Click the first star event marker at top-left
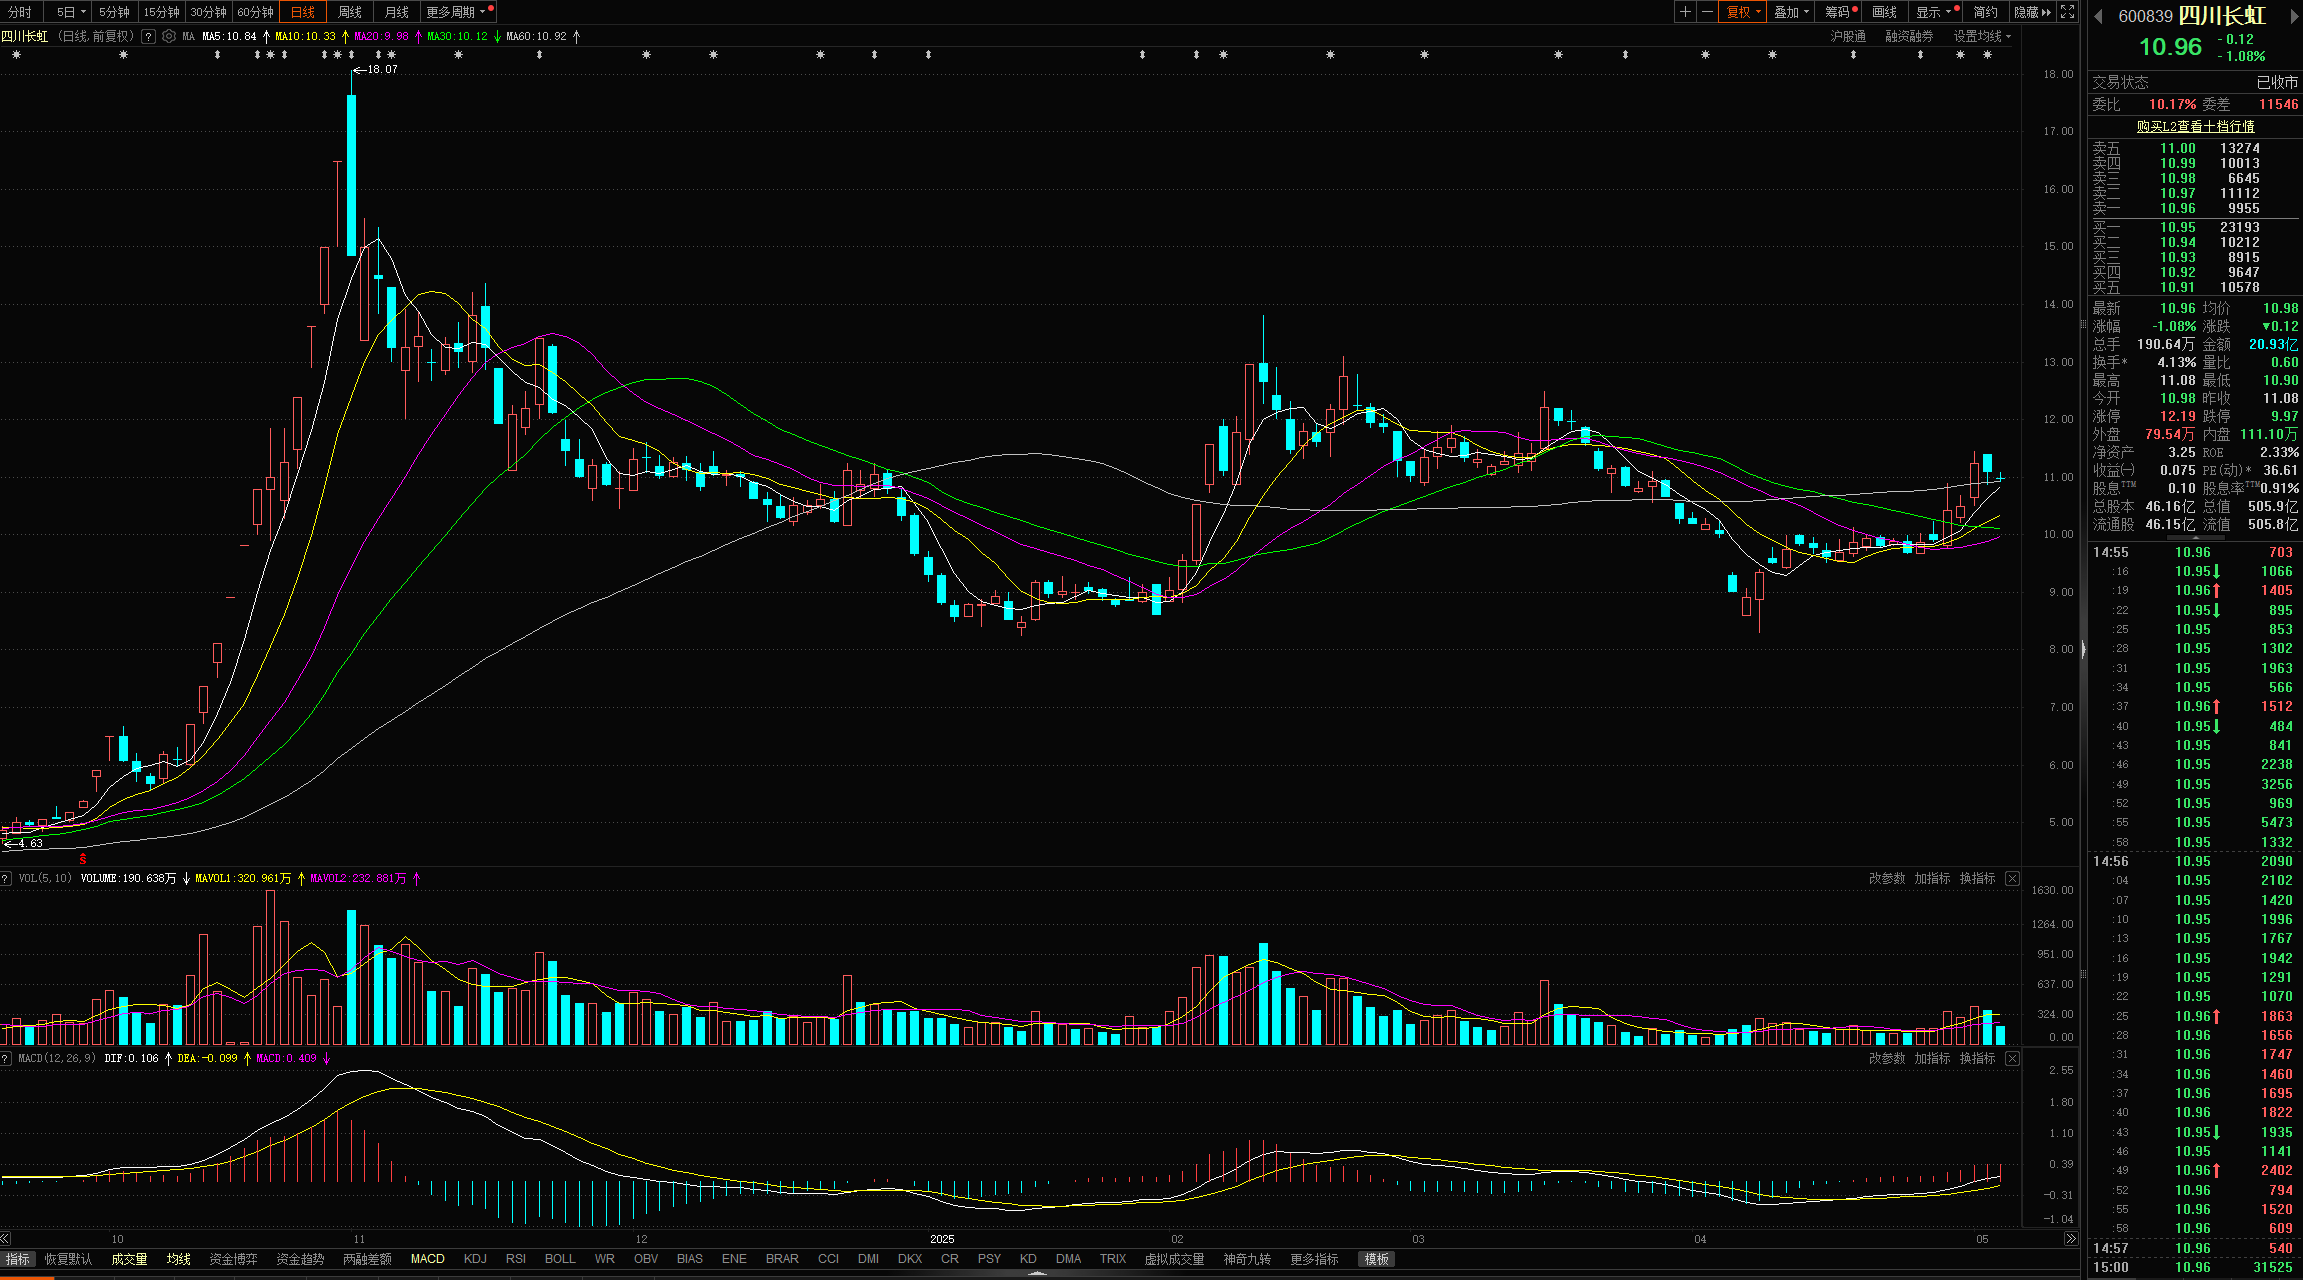The height and width of the screenshot is (1280, 2303). 16,55
